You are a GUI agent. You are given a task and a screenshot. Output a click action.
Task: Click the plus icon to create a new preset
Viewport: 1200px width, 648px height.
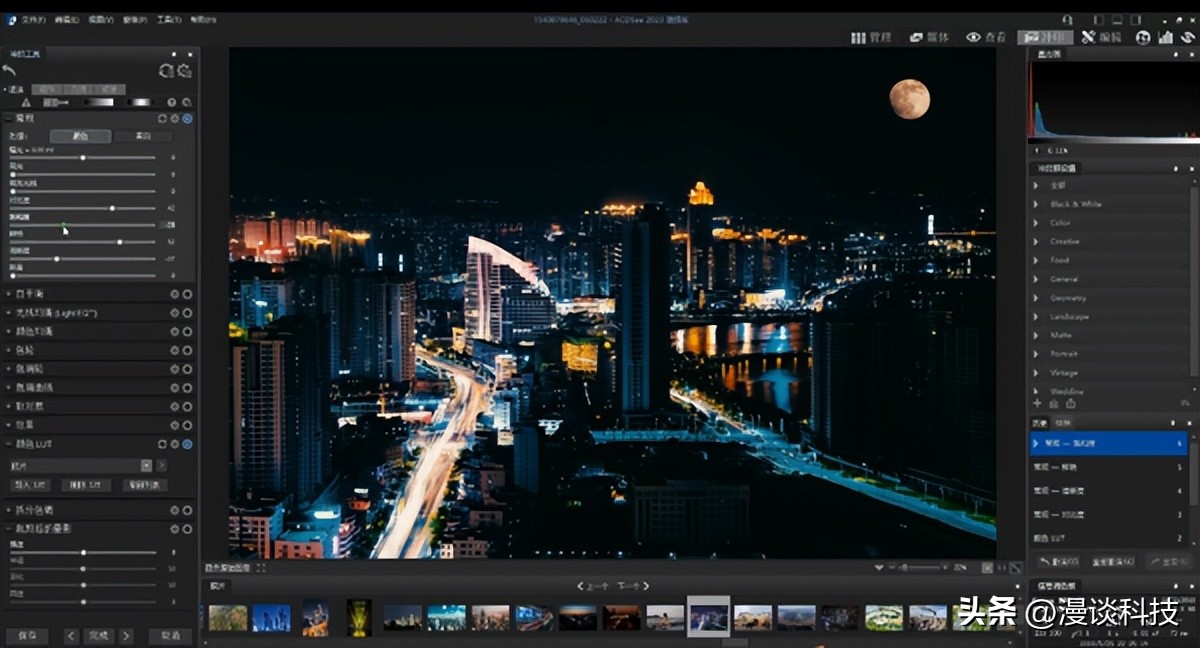(x=1037, y=404)
